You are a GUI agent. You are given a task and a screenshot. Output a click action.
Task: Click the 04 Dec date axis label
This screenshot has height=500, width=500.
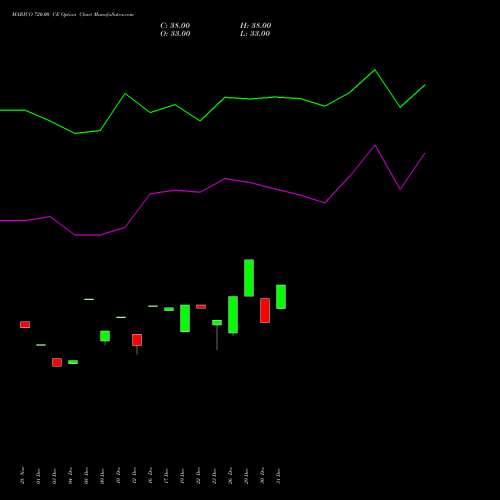tap(70, 476)
